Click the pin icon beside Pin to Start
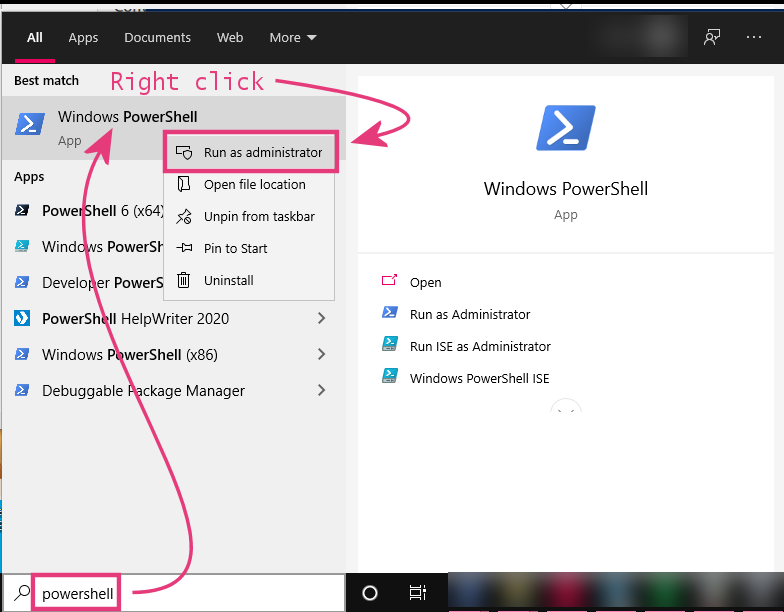784x612 pixels. coord(184,248)
